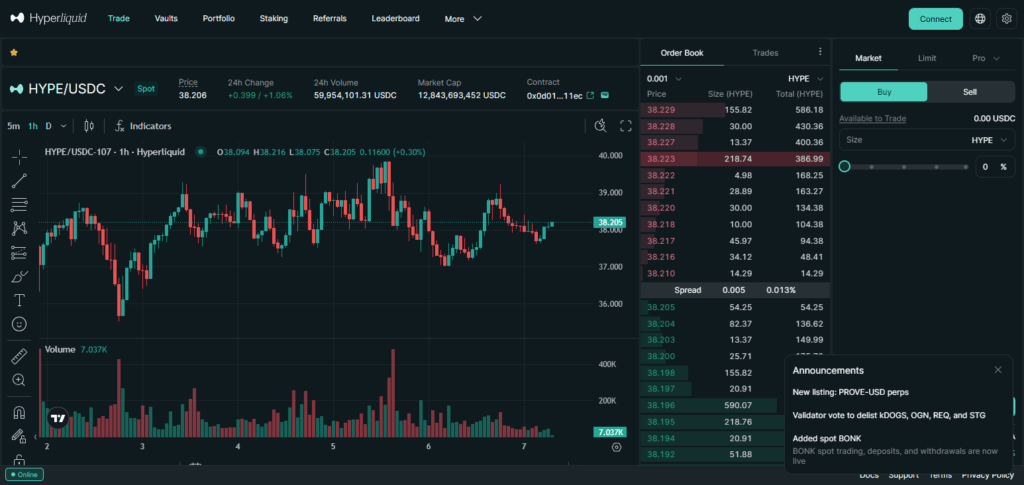The width and height of the screenshot is (1024, 485).
Task: Open candlestick chart type selector
Action: pos(89,126)
